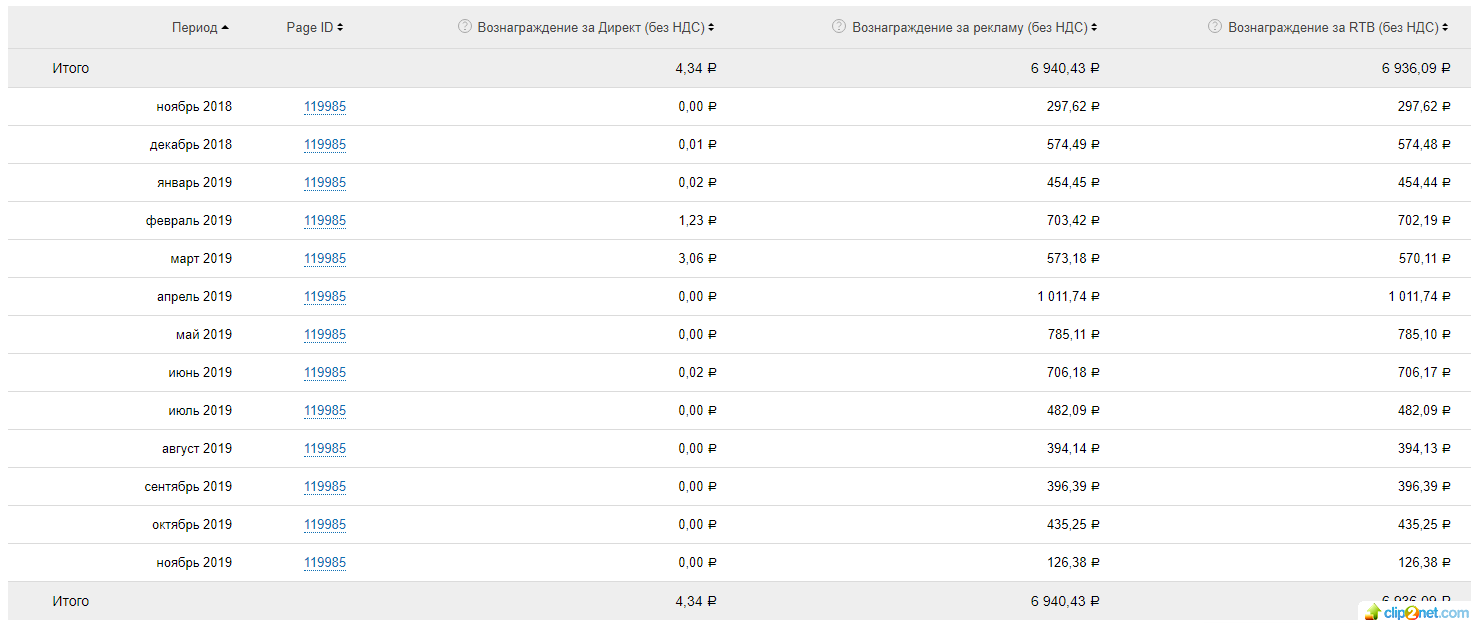Open Page ID link for ноябрь 2019

325,563
